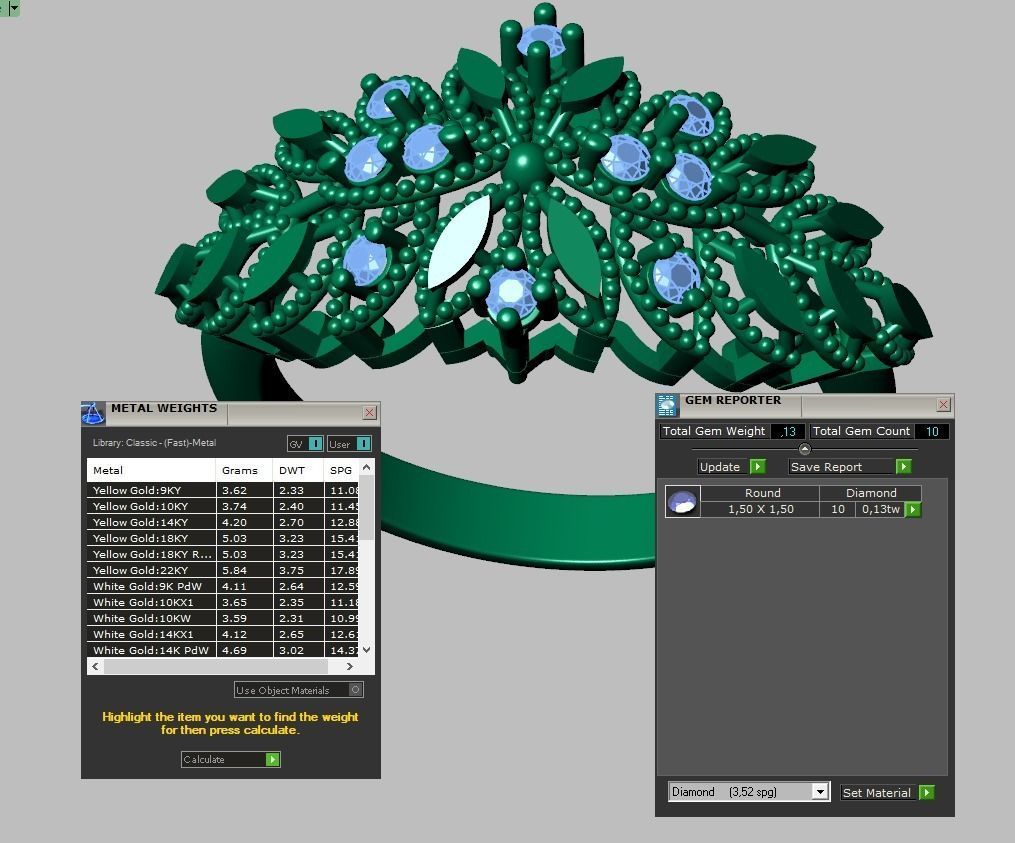Open the small dropdown arrow at top-left corner
Screen dimensions: 1015x843
[x=13, y=8]
